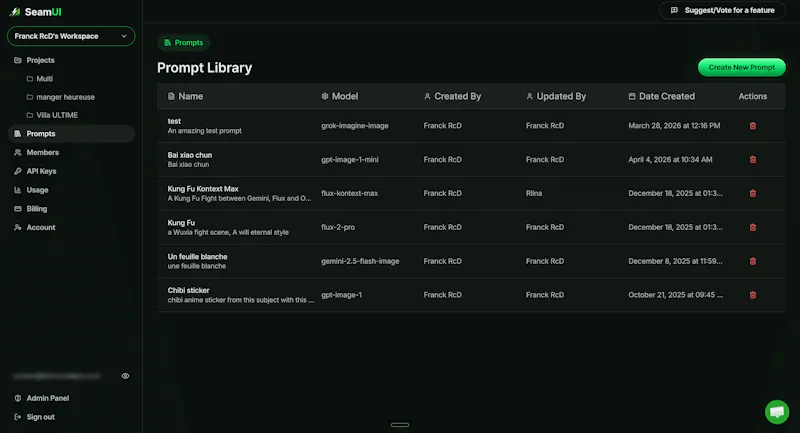Click the Prompts breadcrumb pill
This screenshot has height=433, width=800.
[184, 43]
